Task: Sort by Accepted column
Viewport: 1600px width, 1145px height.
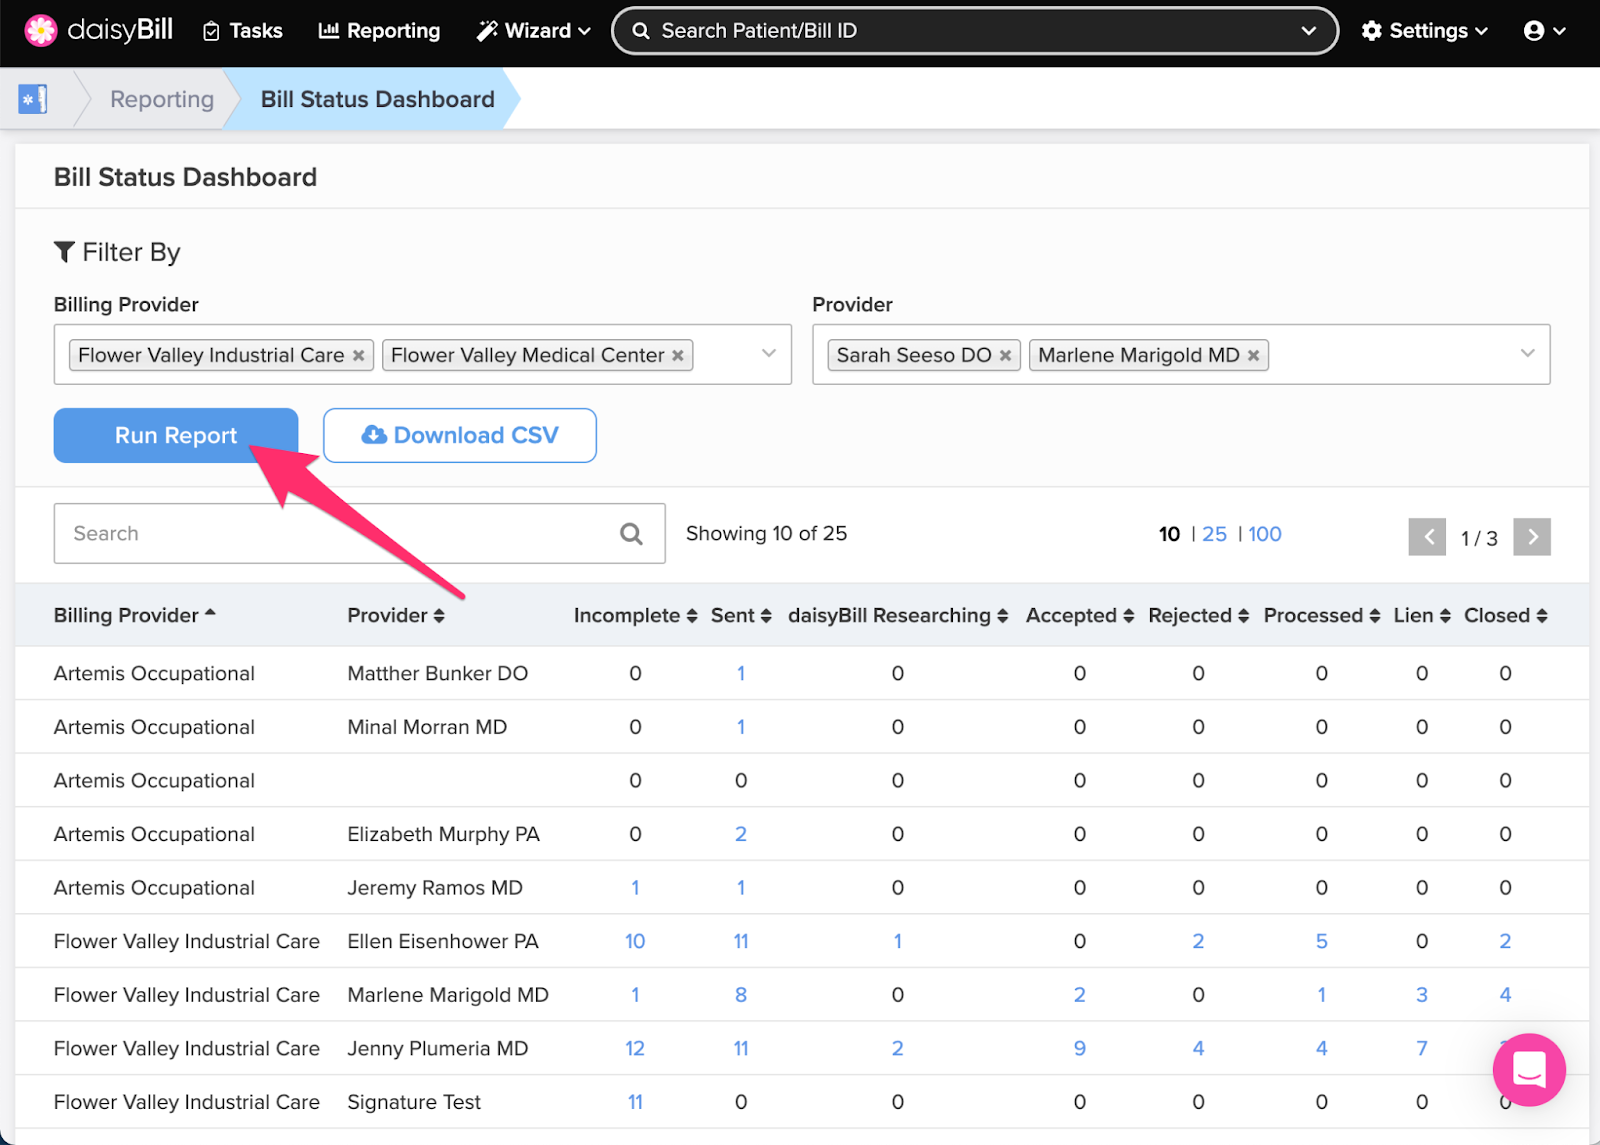Action: [x=1080, y=615]
